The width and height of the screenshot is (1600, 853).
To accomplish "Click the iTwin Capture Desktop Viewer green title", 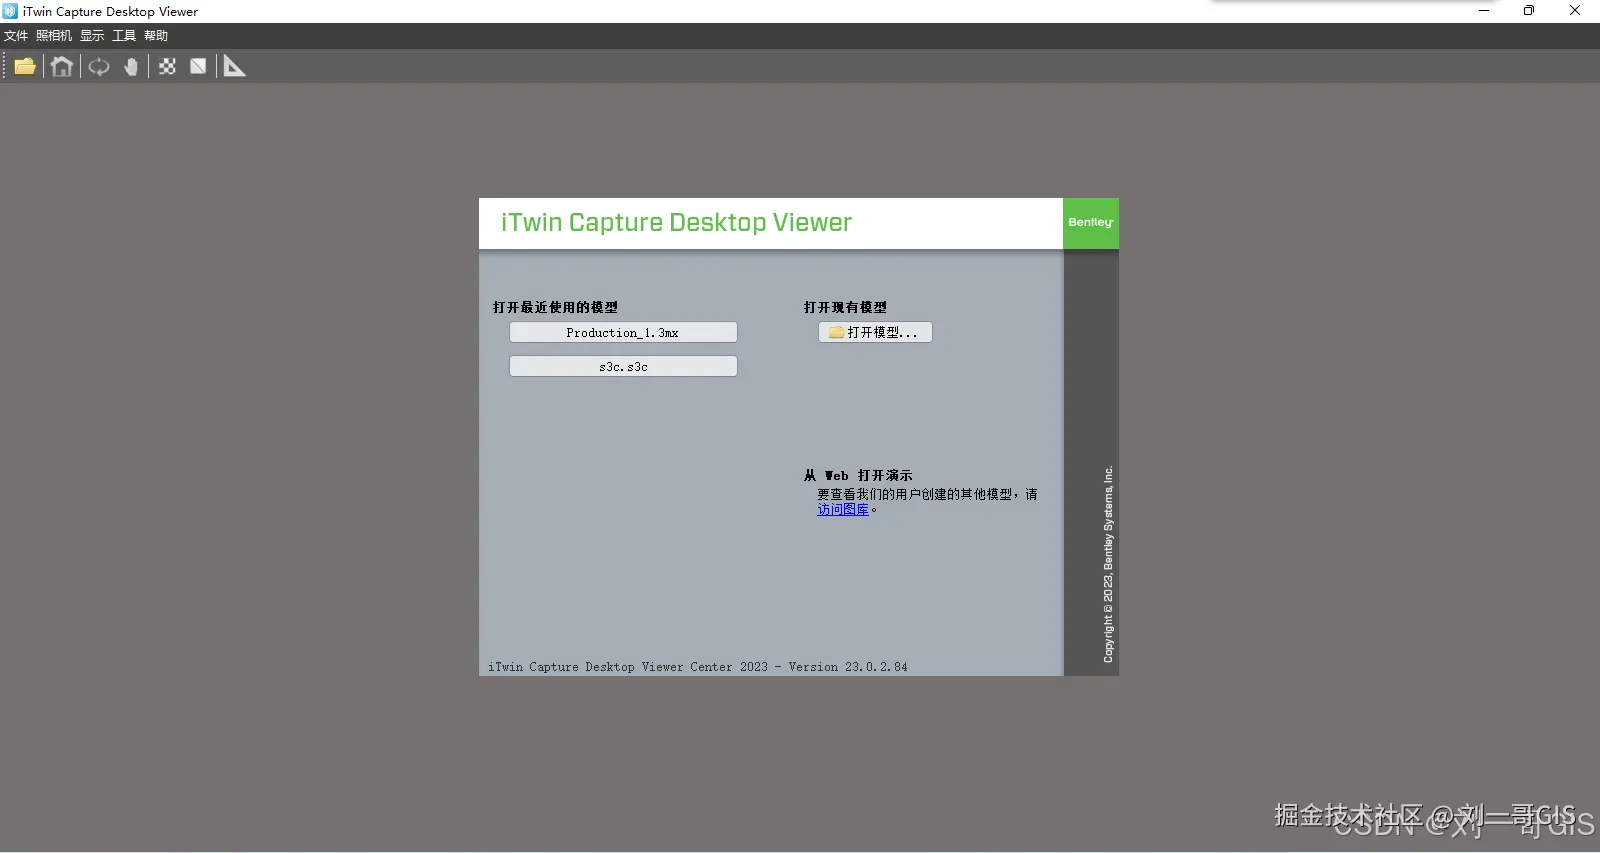I will click(676, 223).
